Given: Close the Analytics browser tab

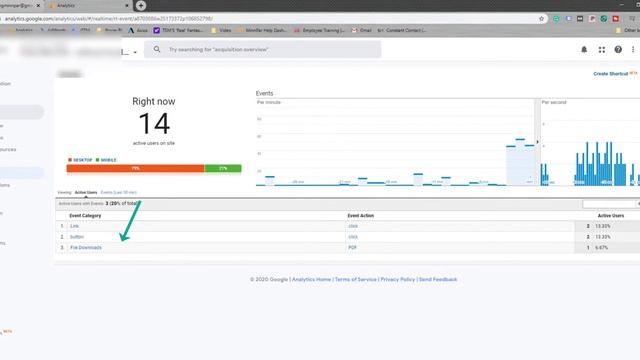Looking at the screenshot, I should pyautogui.click(x=127, y=6).
